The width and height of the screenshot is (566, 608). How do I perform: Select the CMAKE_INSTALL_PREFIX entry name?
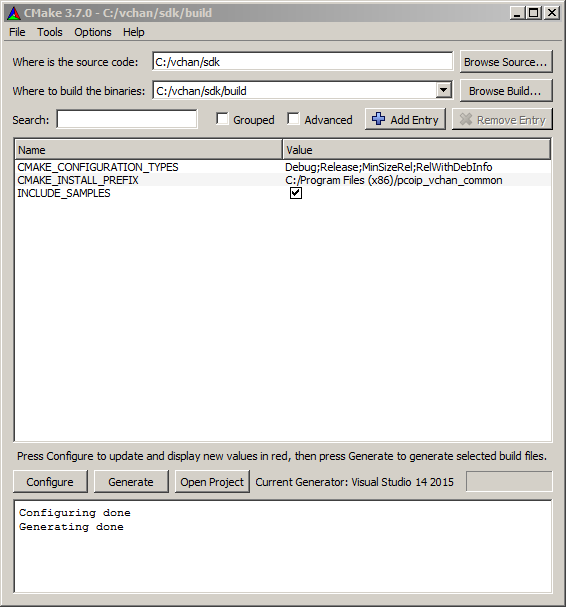coord(78,180)
